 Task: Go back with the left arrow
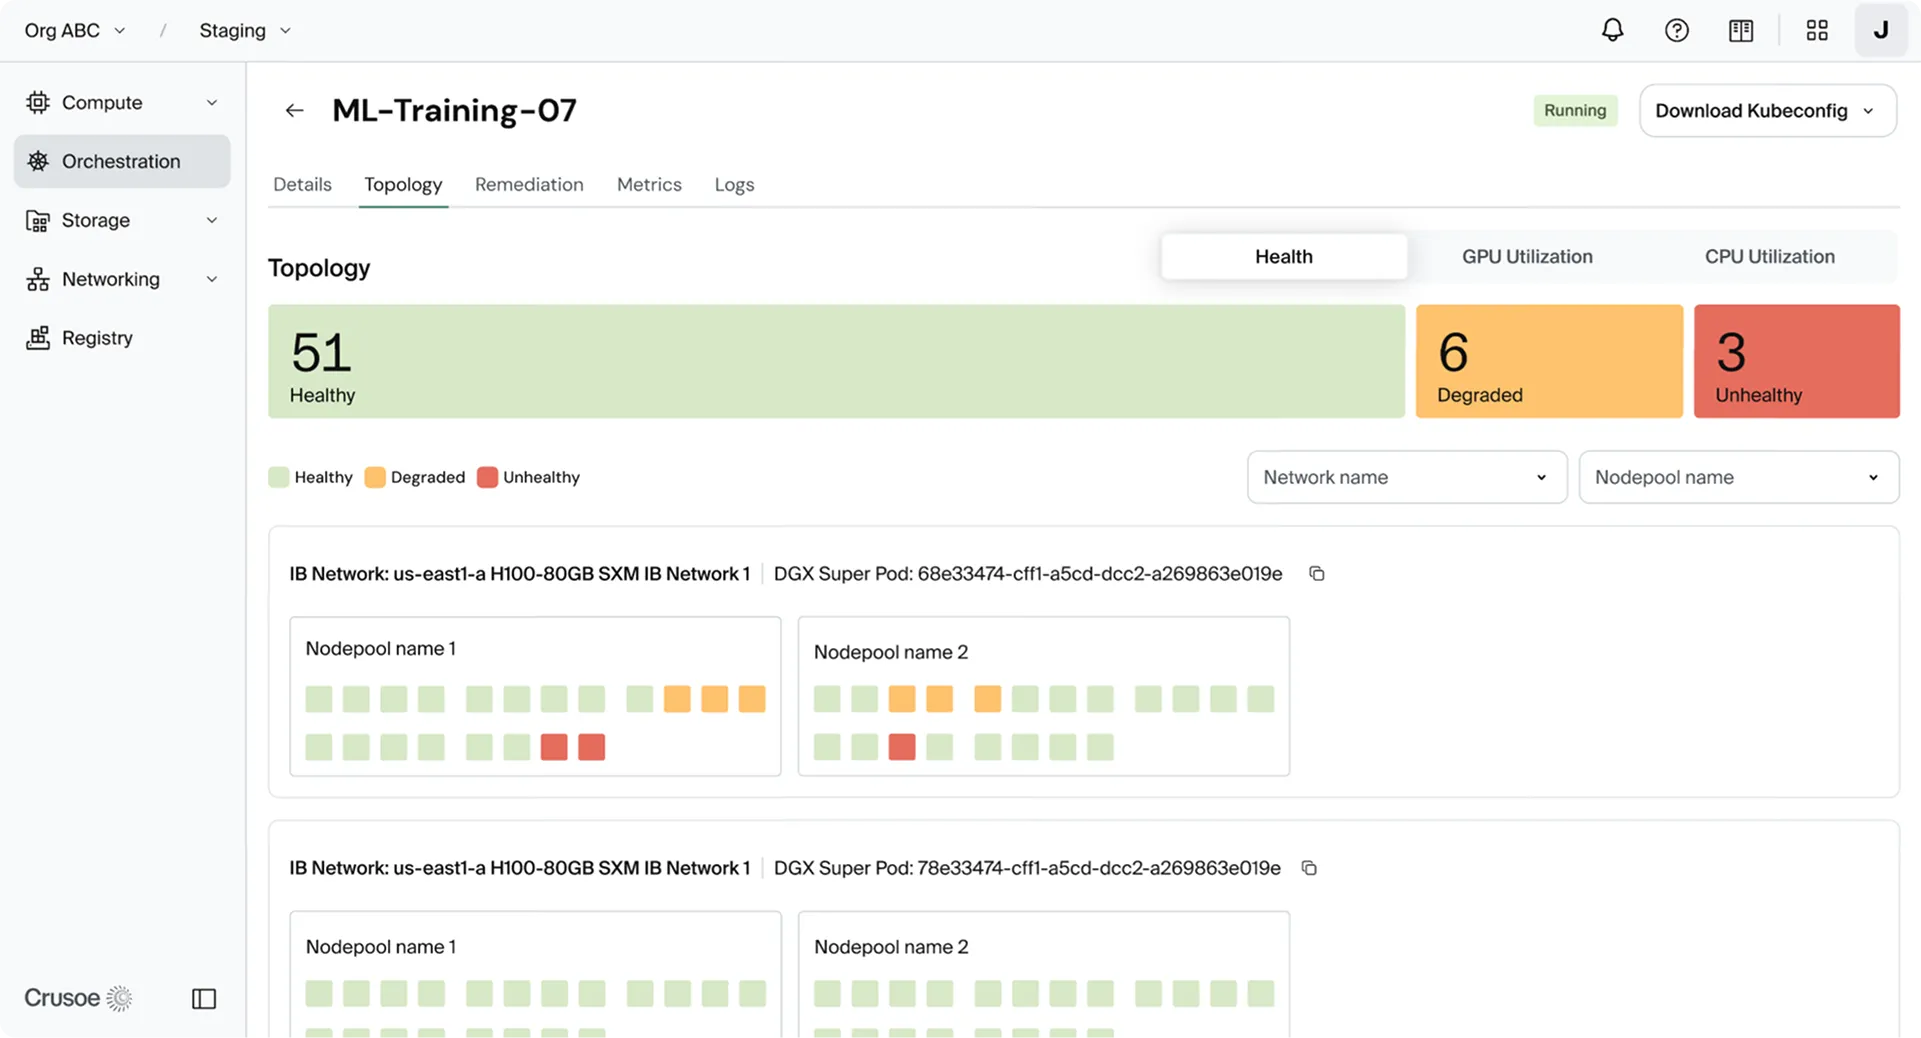294,110
